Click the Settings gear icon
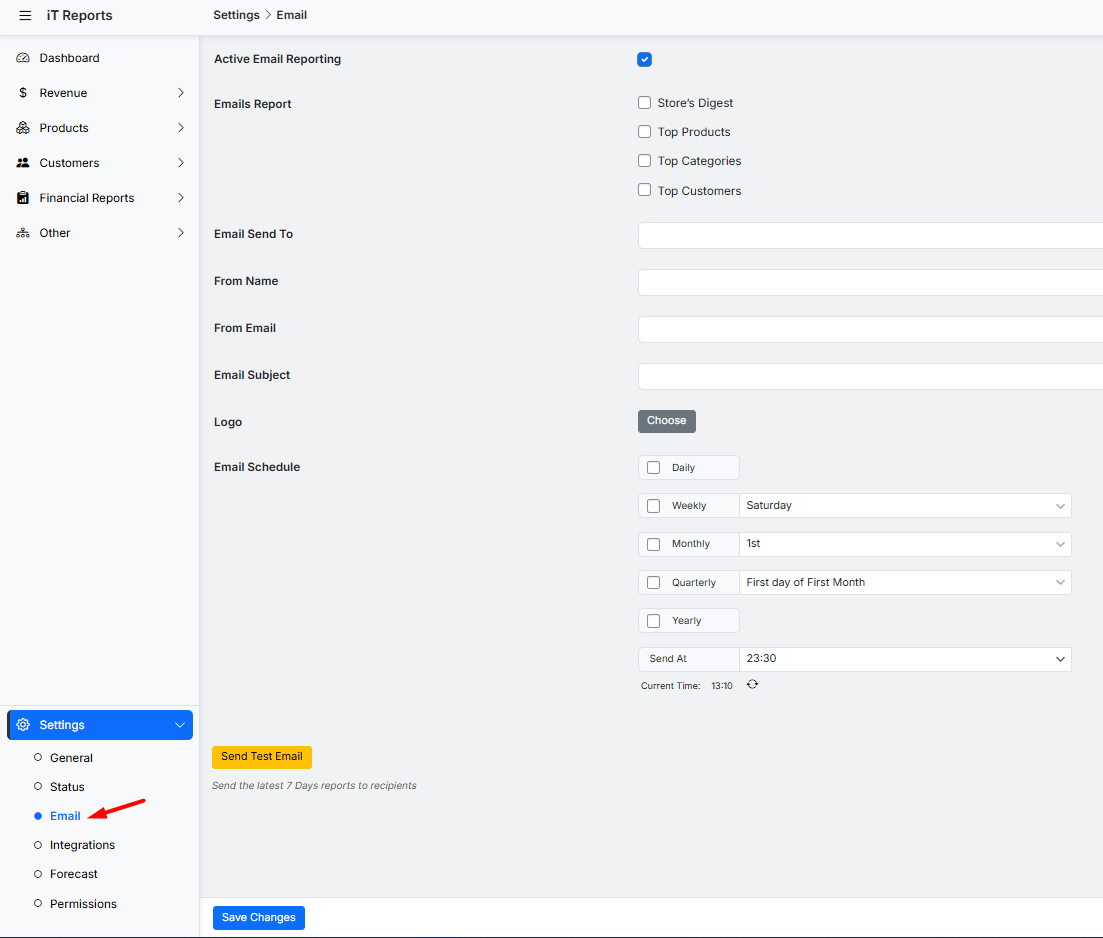The height and width of the screenshot is (938, 1103). tap(23, 725)
